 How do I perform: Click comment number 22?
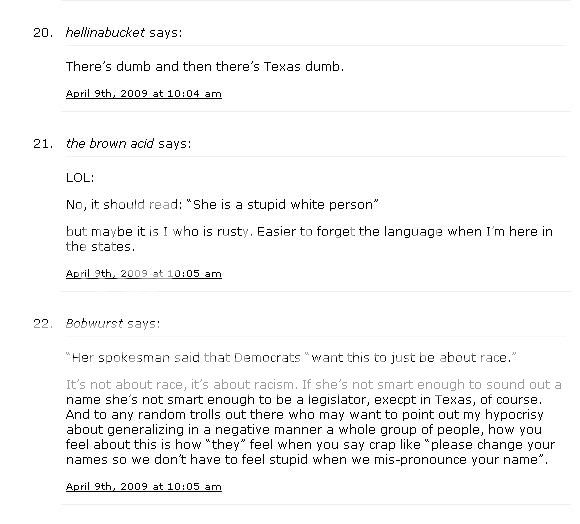[x=43, y=324]
